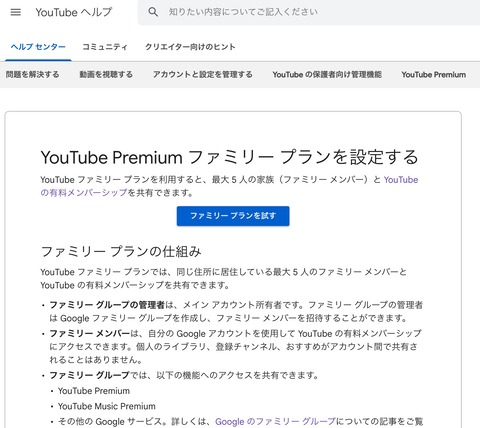Click the ファミリー プランの仕組み subheading
Viewport: 480px width, 428px height.
tap(121, 252)
